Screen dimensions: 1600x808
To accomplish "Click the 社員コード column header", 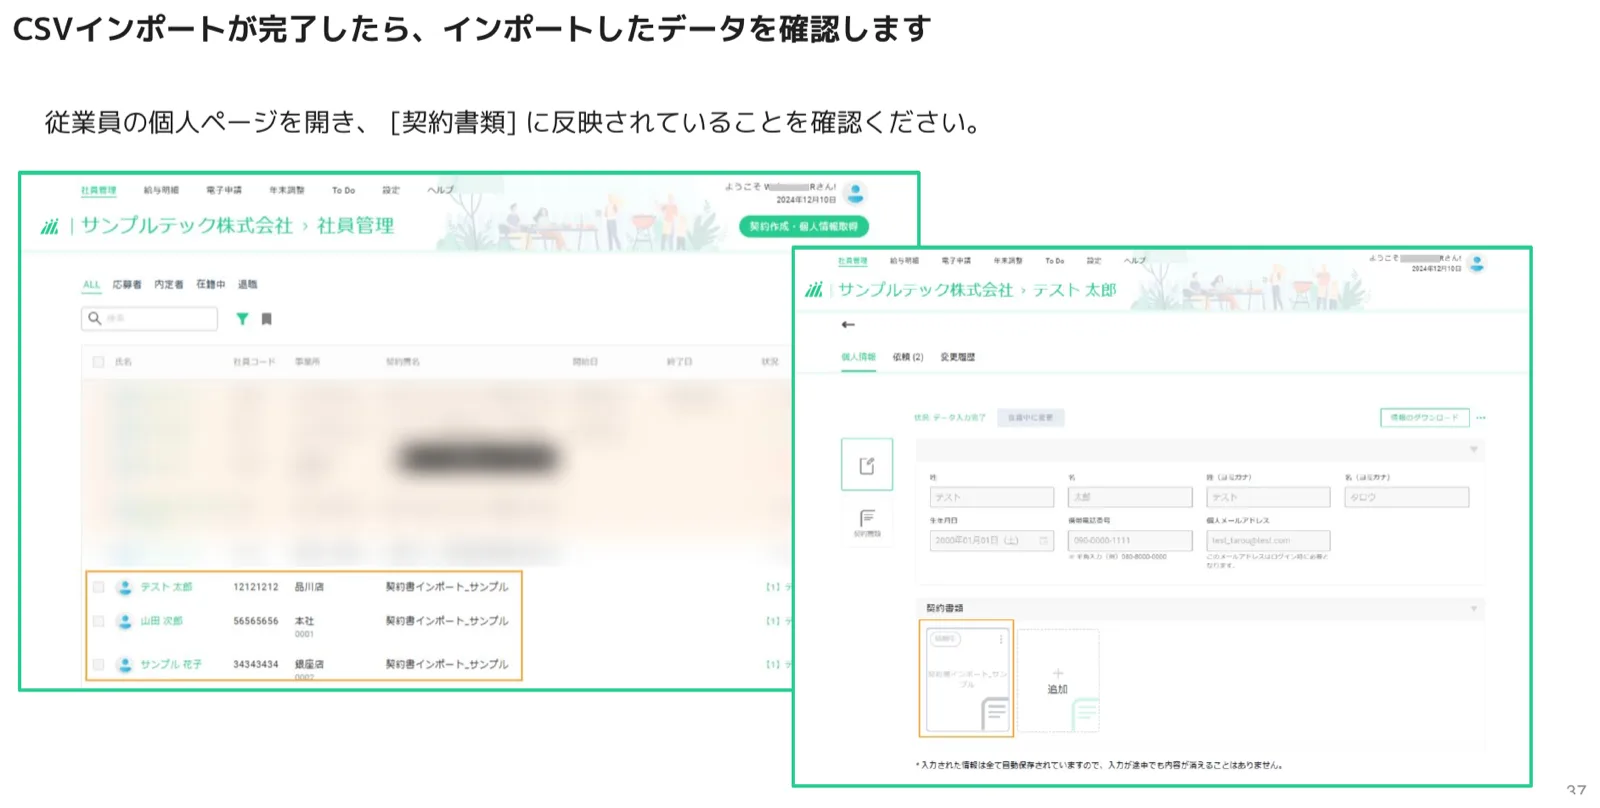I will tap(254, 362).
